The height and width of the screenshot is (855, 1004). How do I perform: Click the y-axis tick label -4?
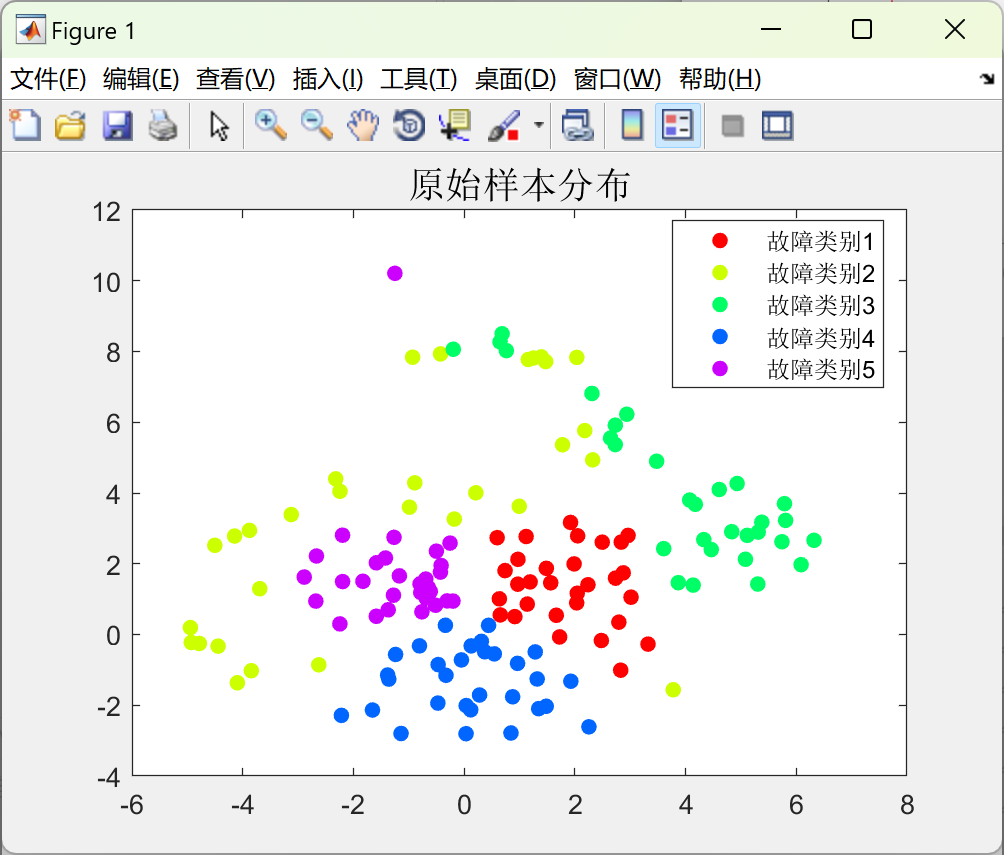coord(109,778)
